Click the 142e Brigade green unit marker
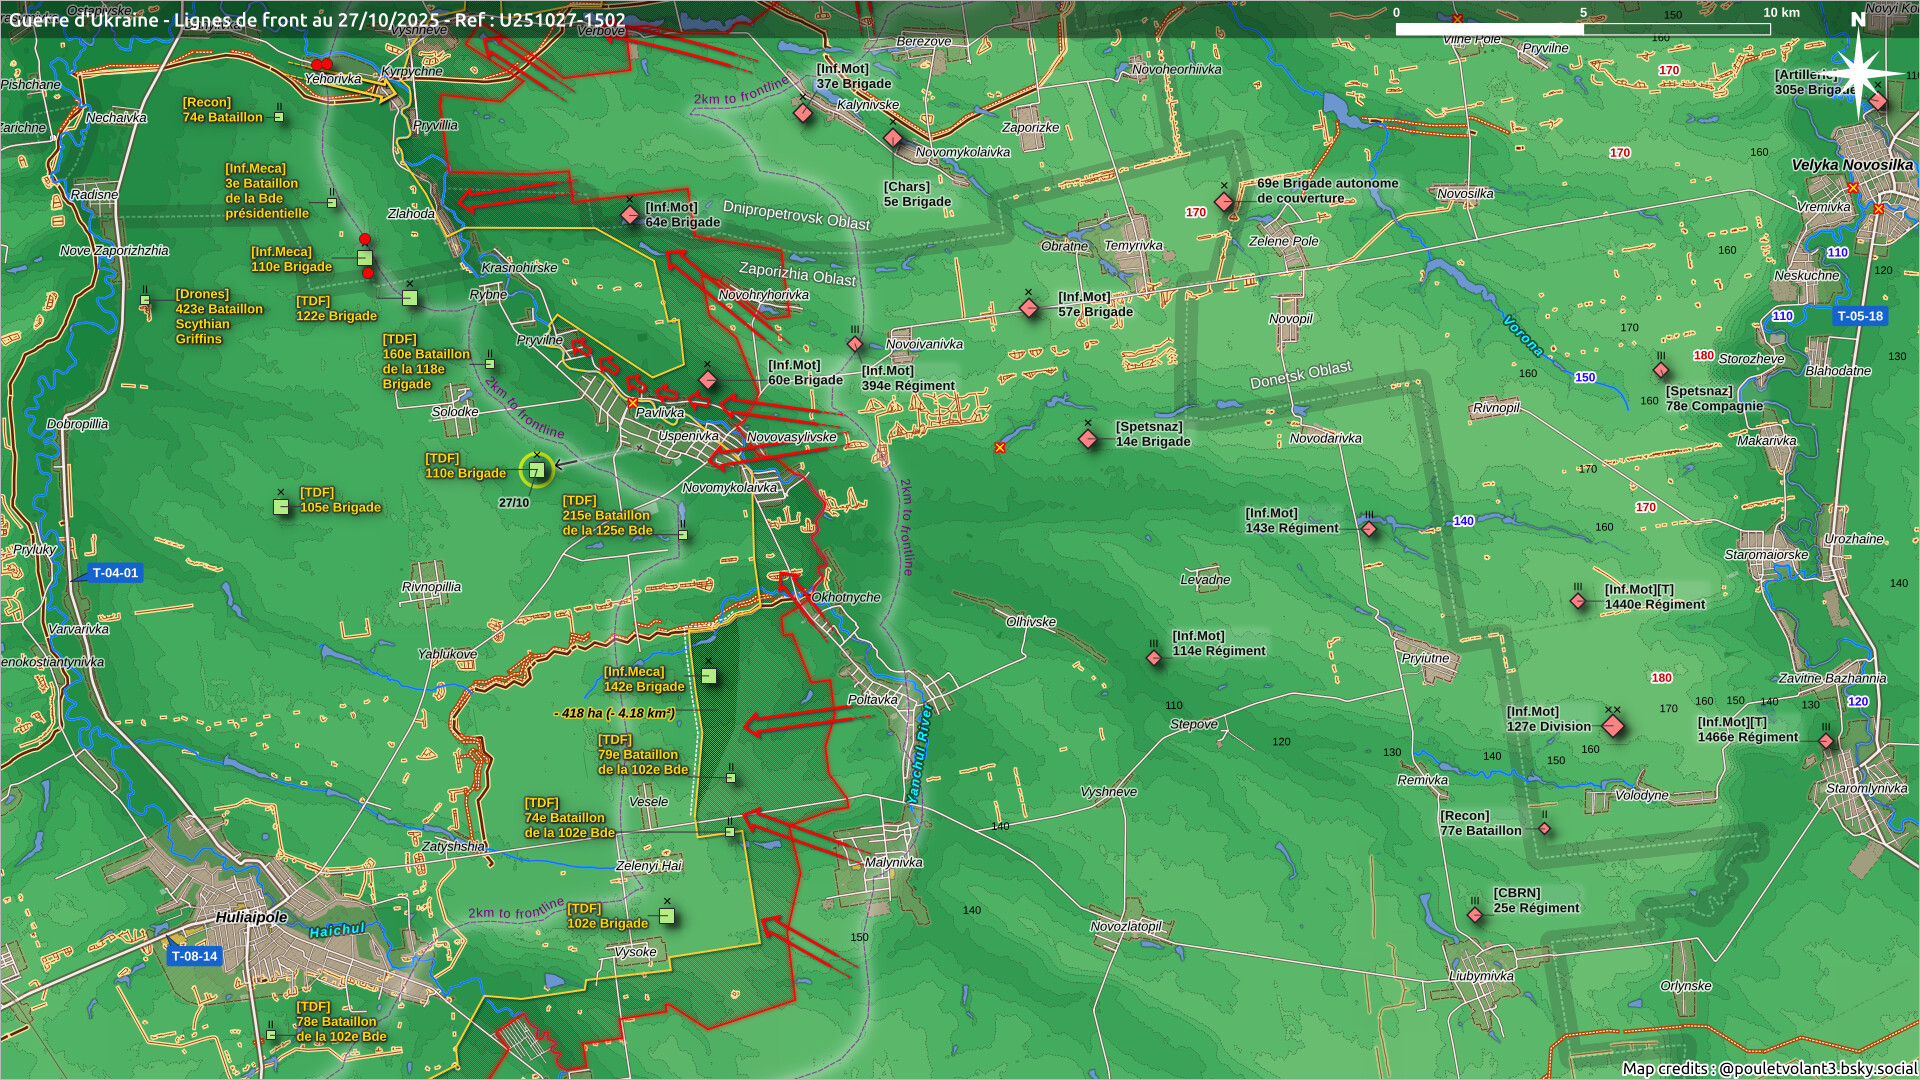 click(x=708, y=676)
